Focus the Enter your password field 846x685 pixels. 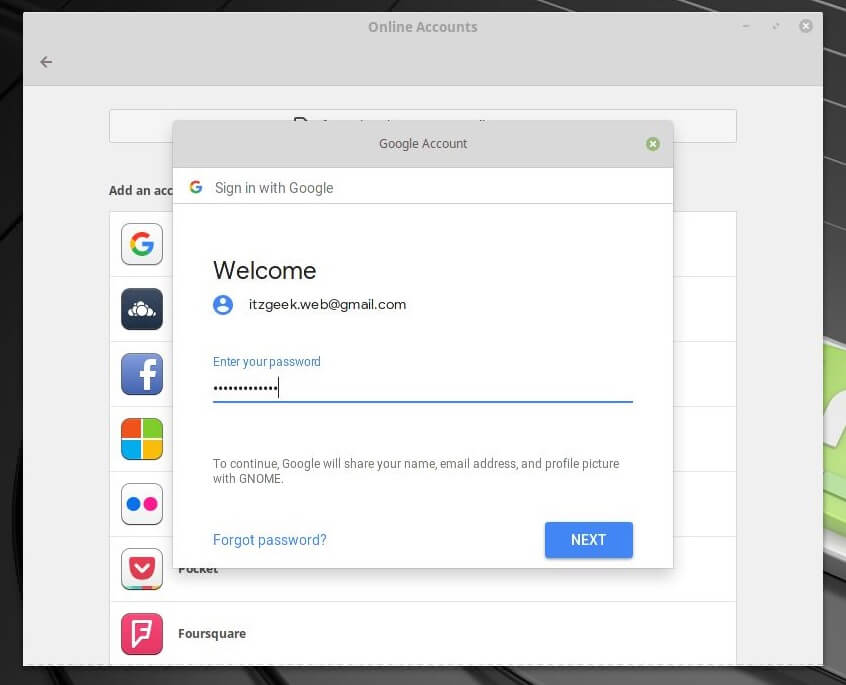pyautogui.click(x=422, y=388)
